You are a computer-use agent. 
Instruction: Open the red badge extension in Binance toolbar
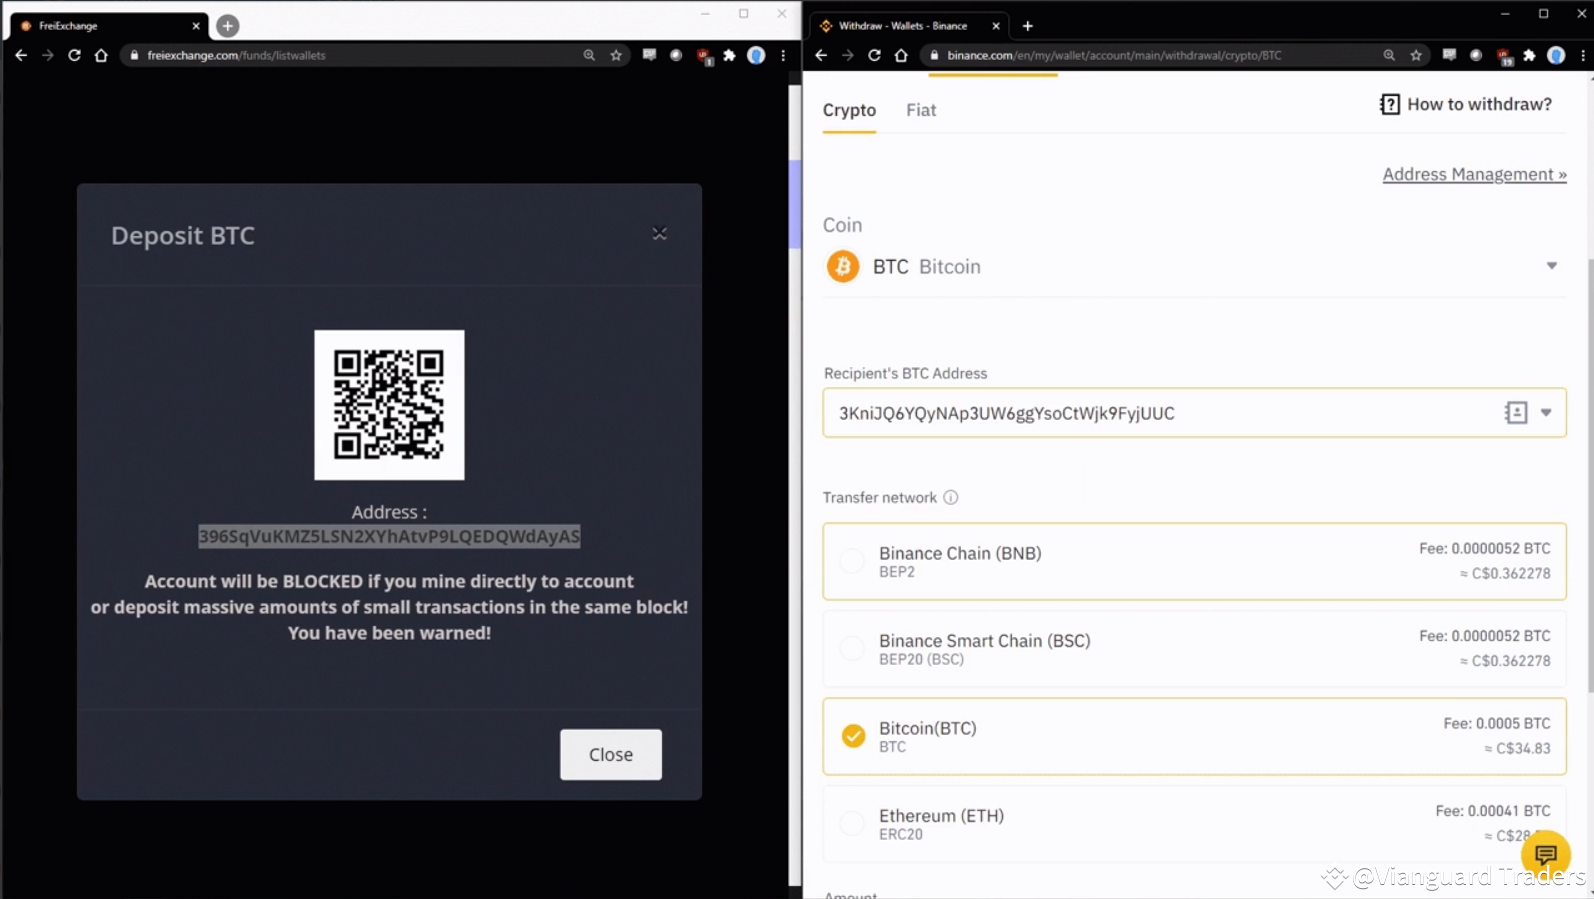pyautogui.click(x=1504, y=56)
